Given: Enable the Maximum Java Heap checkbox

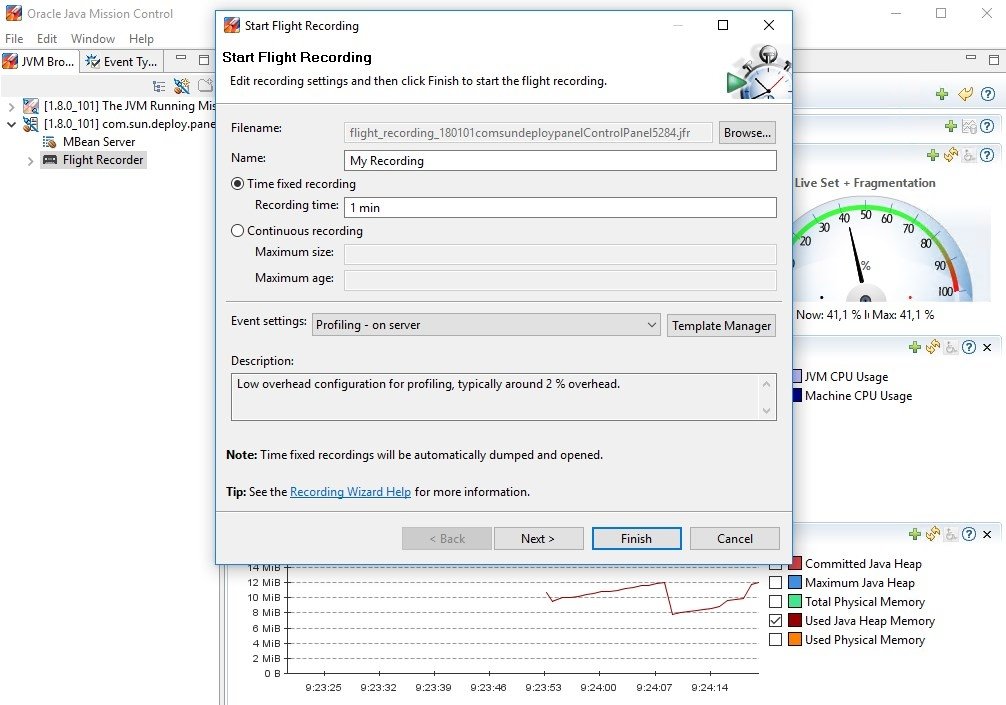Looking at the screenshot, I should (775, 582).
